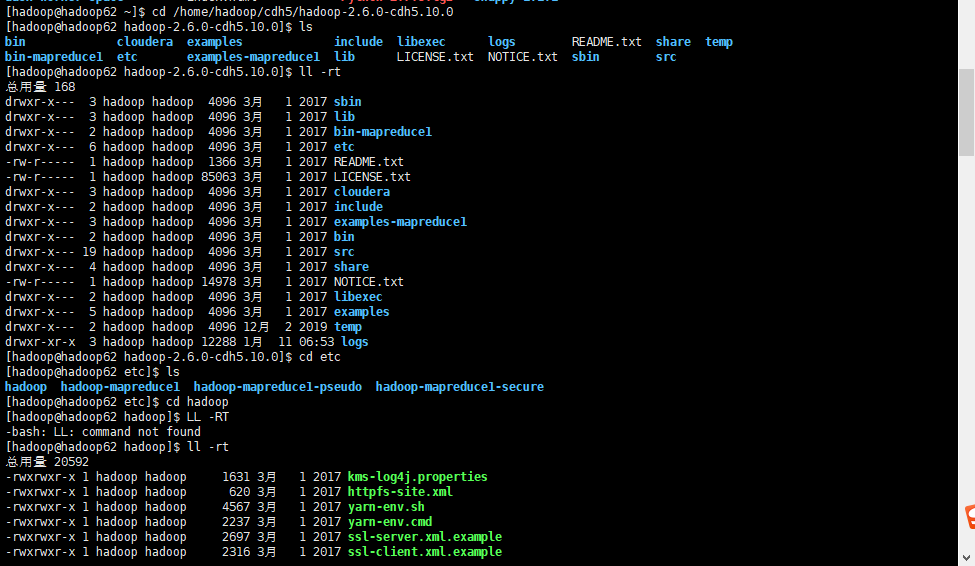
Task: Click the hadoop-mapreduce1-secure directory name
Action: 460,387
